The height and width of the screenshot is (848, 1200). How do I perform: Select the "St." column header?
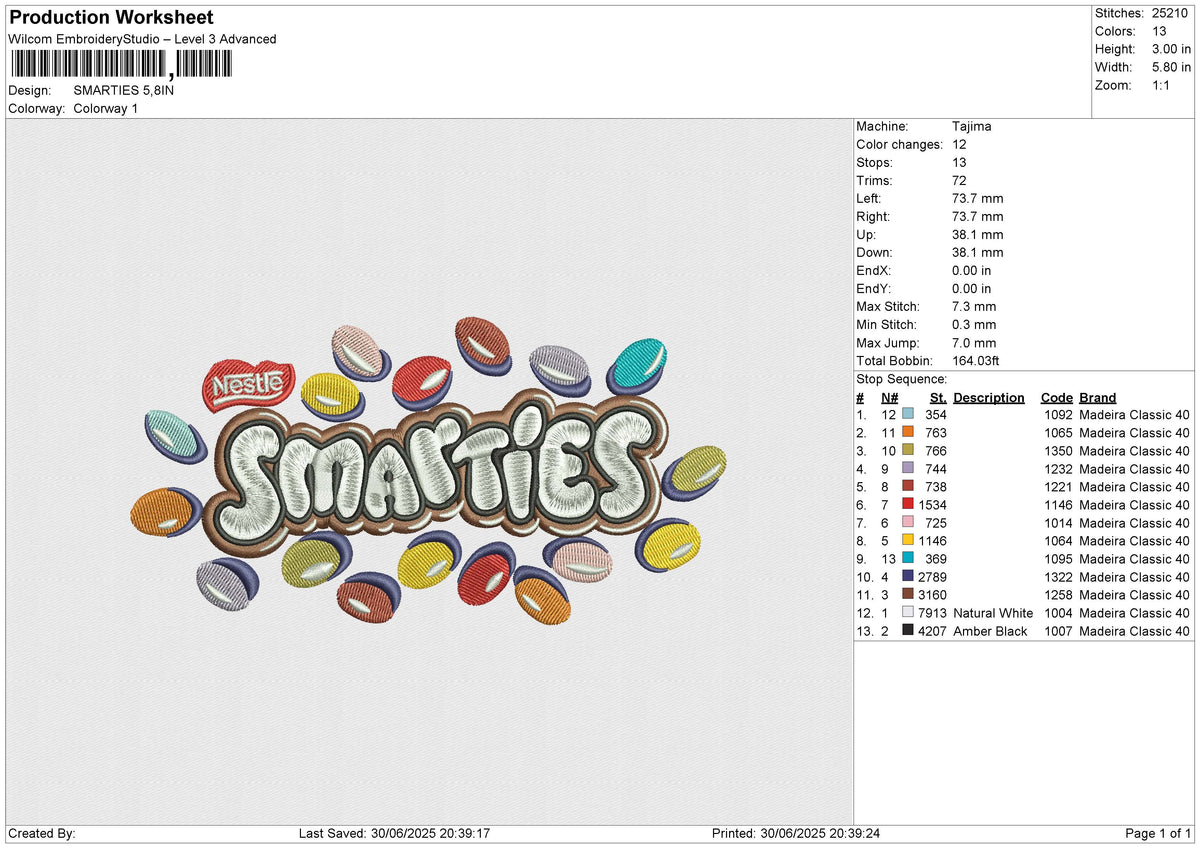[x=938, y=397]
